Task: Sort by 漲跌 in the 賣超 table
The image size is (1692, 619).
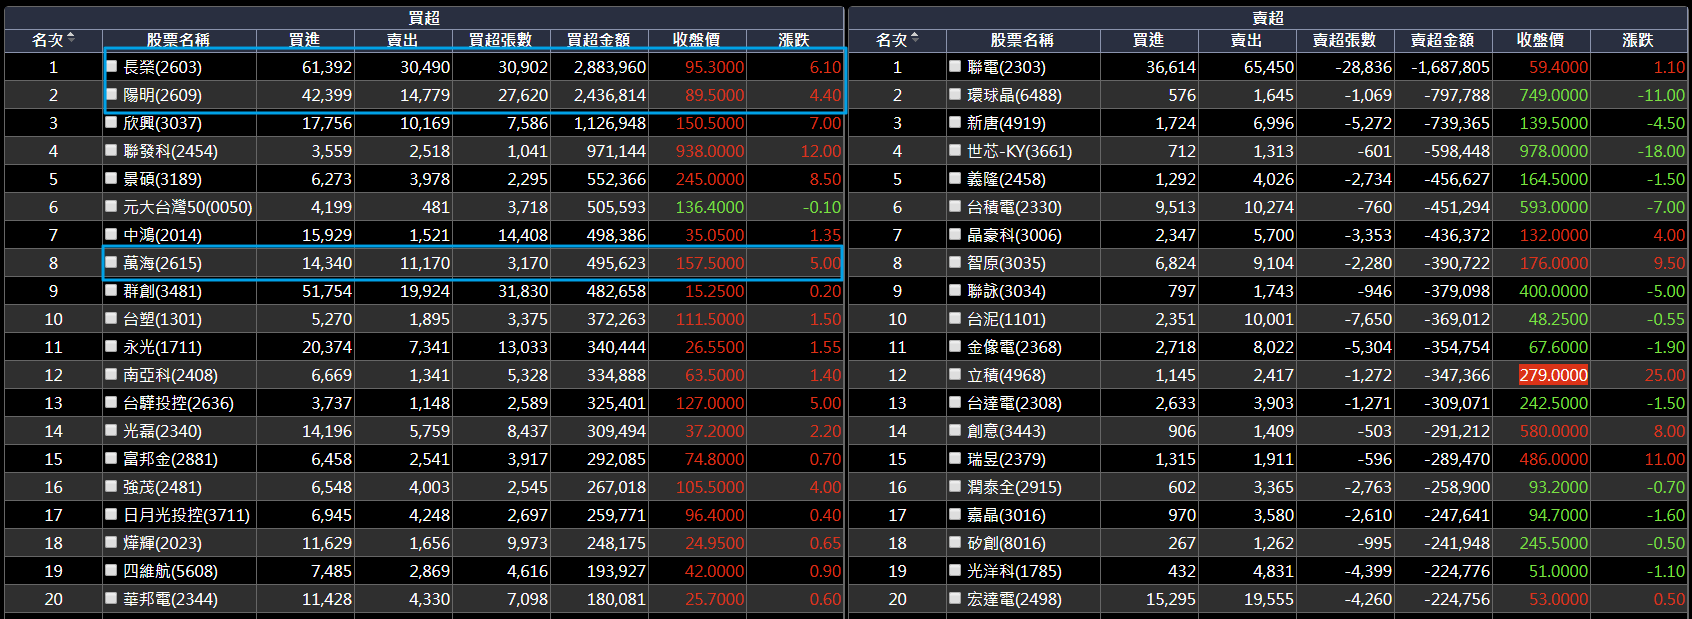Action: click(1638, 40)
